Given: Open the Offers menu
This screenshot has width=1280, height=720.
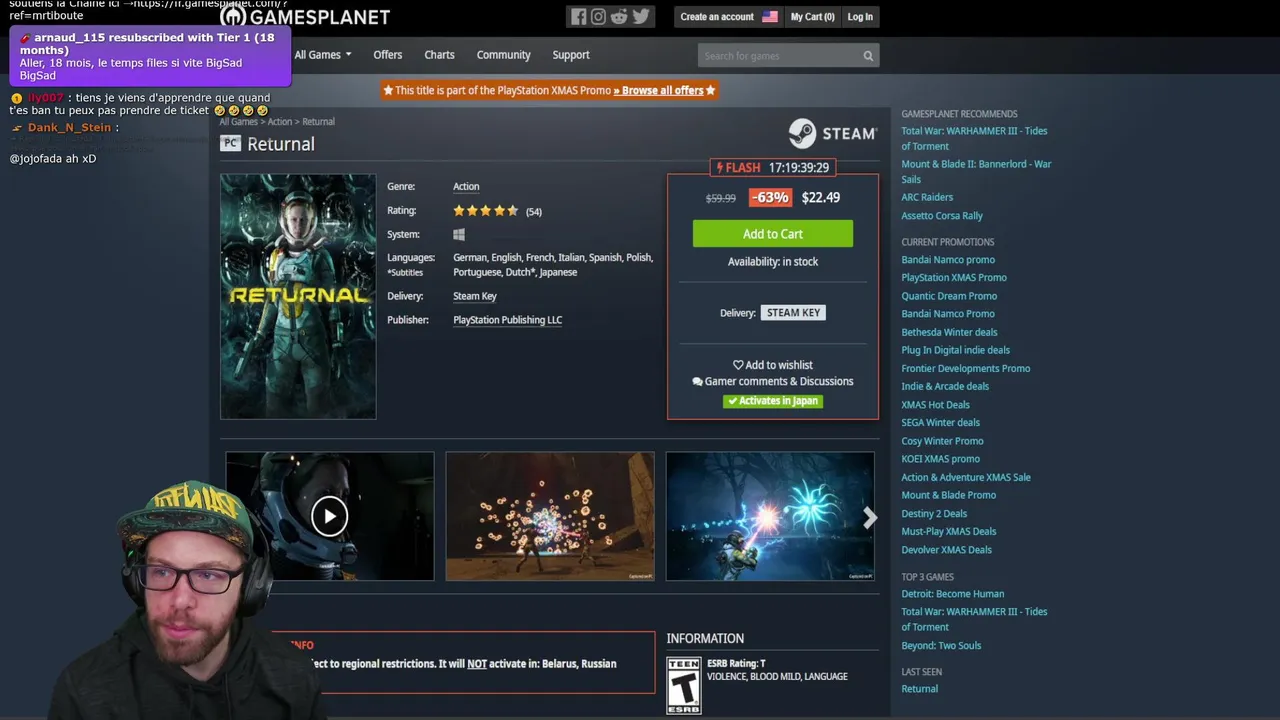Looking at the screenshot, I should coord(388,55).
